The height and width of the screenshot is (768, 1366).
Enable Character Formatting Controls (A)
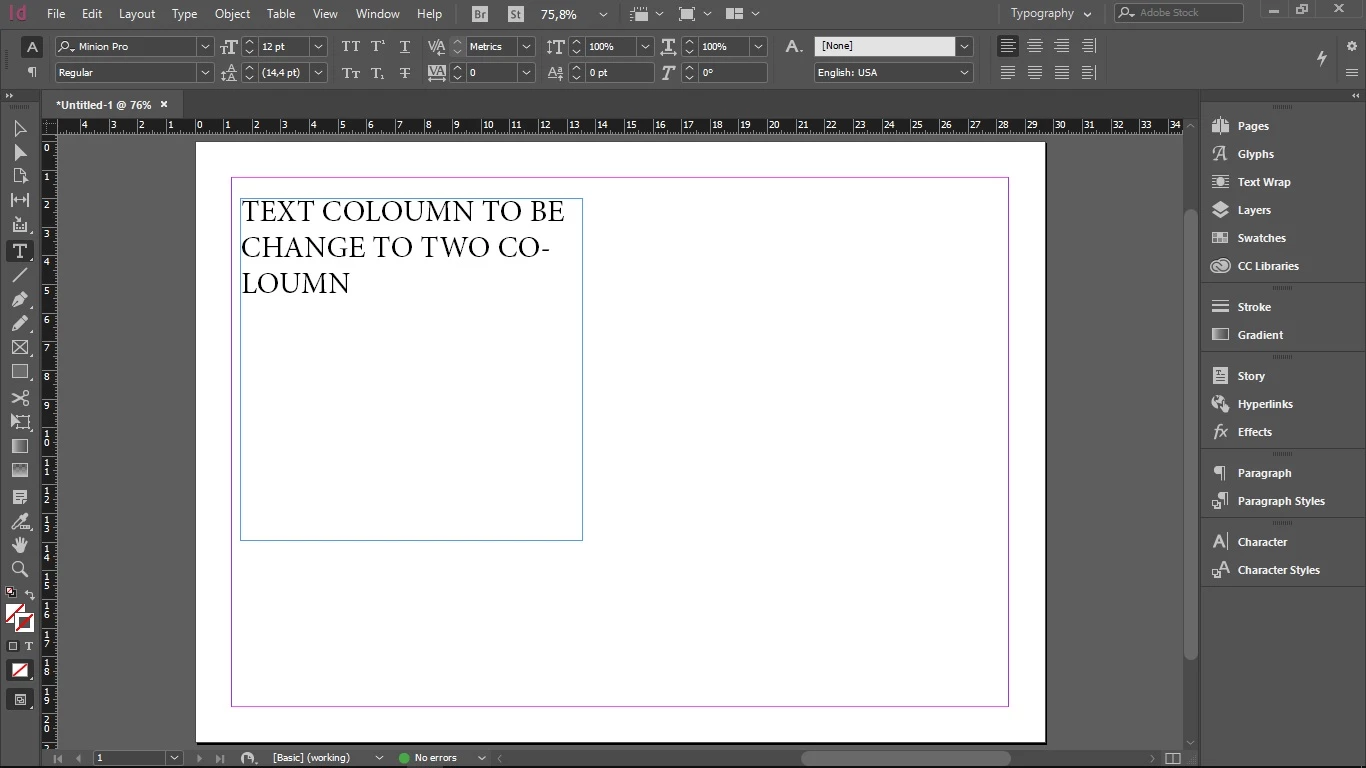[32, 47]
